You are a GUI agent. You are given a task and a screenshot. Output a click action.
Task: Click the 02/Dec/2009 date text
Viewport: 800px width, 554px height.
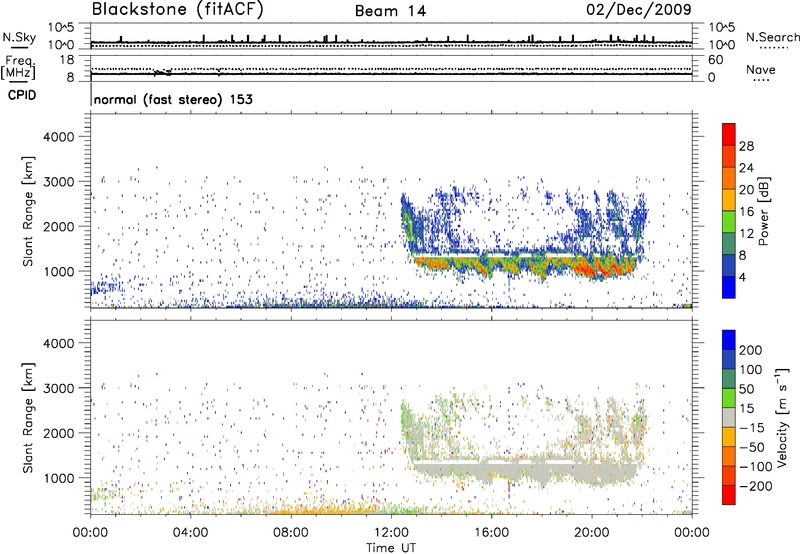click(639, 9)
